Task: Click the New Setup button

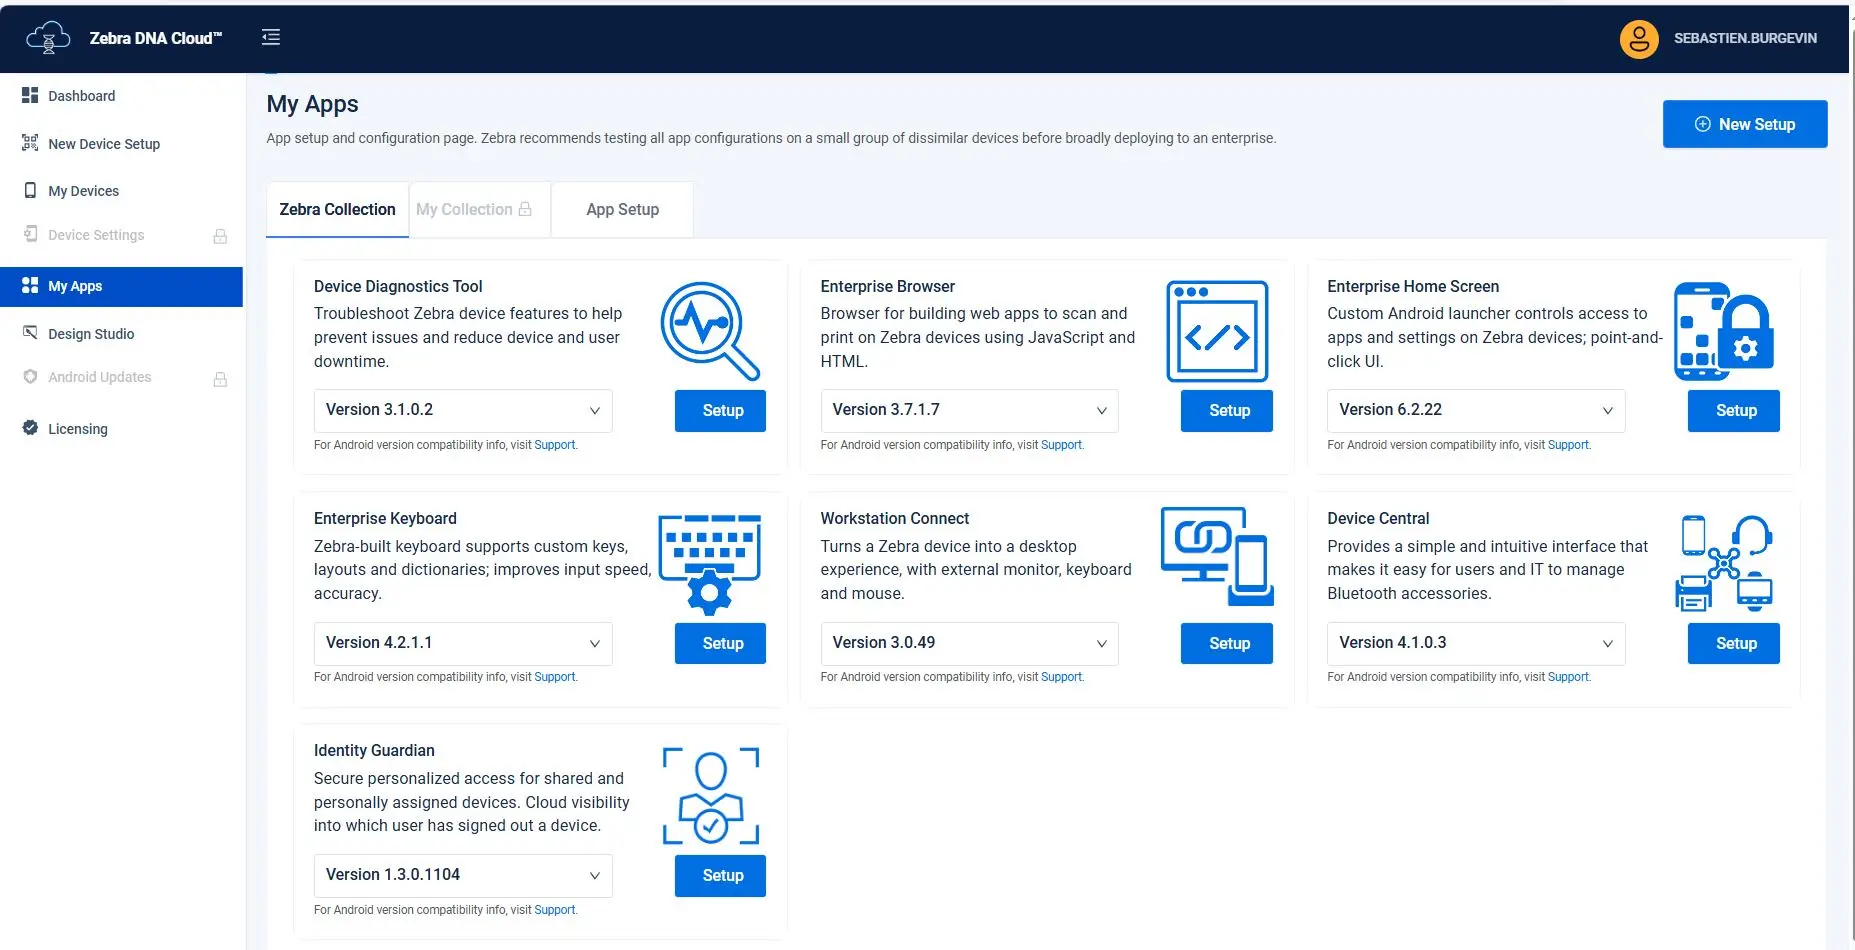Action: pos(1745,124)
